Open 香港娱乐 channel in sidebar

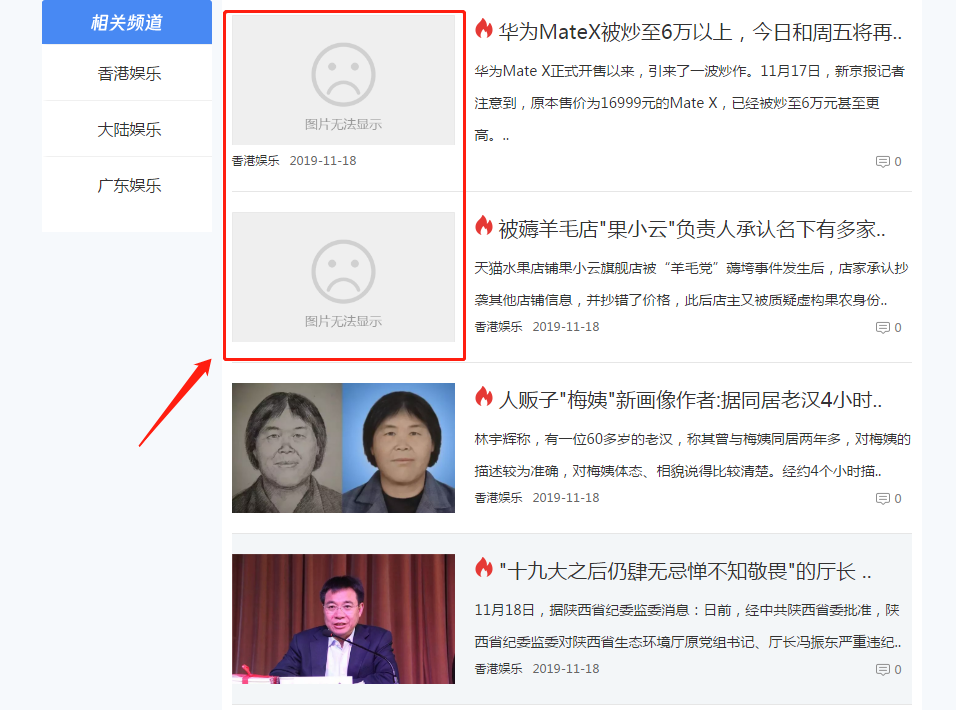point(129,73)
